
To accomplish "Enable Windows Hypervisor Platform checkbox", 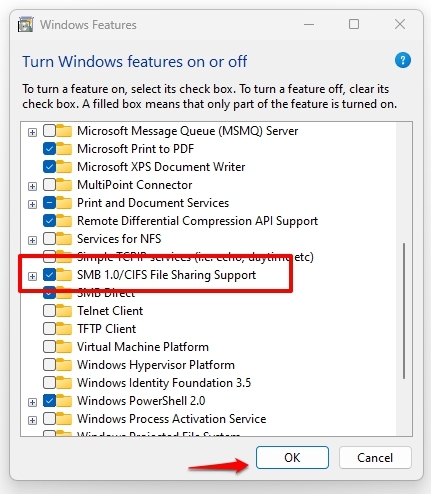I will [x=49, y=365].
